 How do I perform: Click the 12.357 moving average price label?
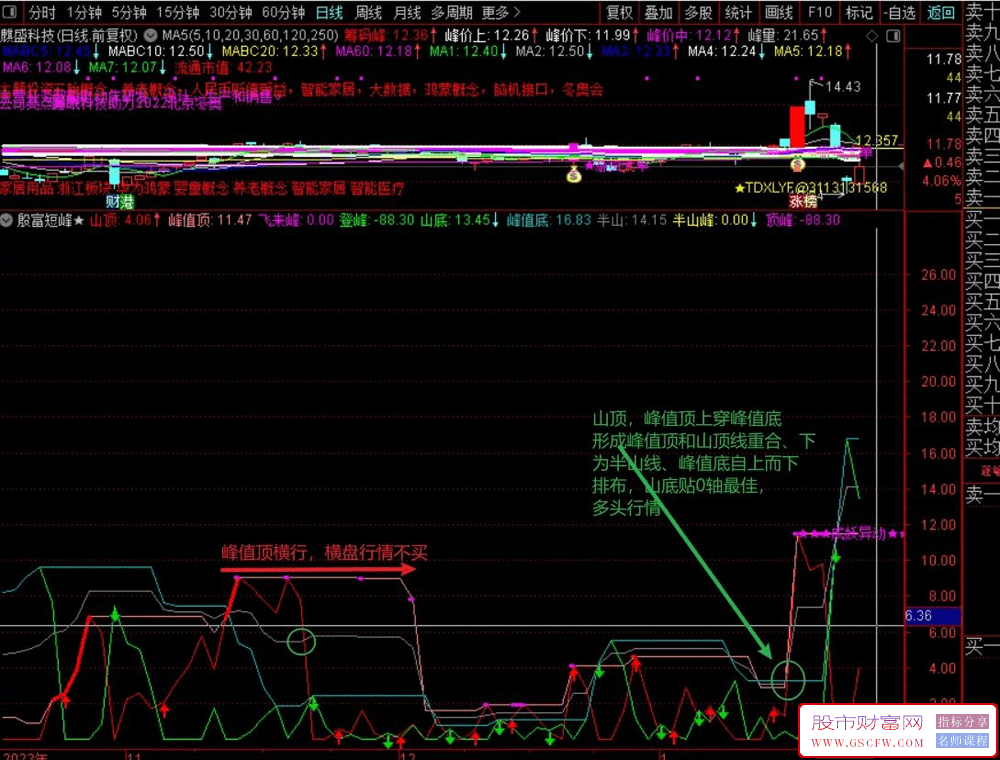(x=876, y=140)
